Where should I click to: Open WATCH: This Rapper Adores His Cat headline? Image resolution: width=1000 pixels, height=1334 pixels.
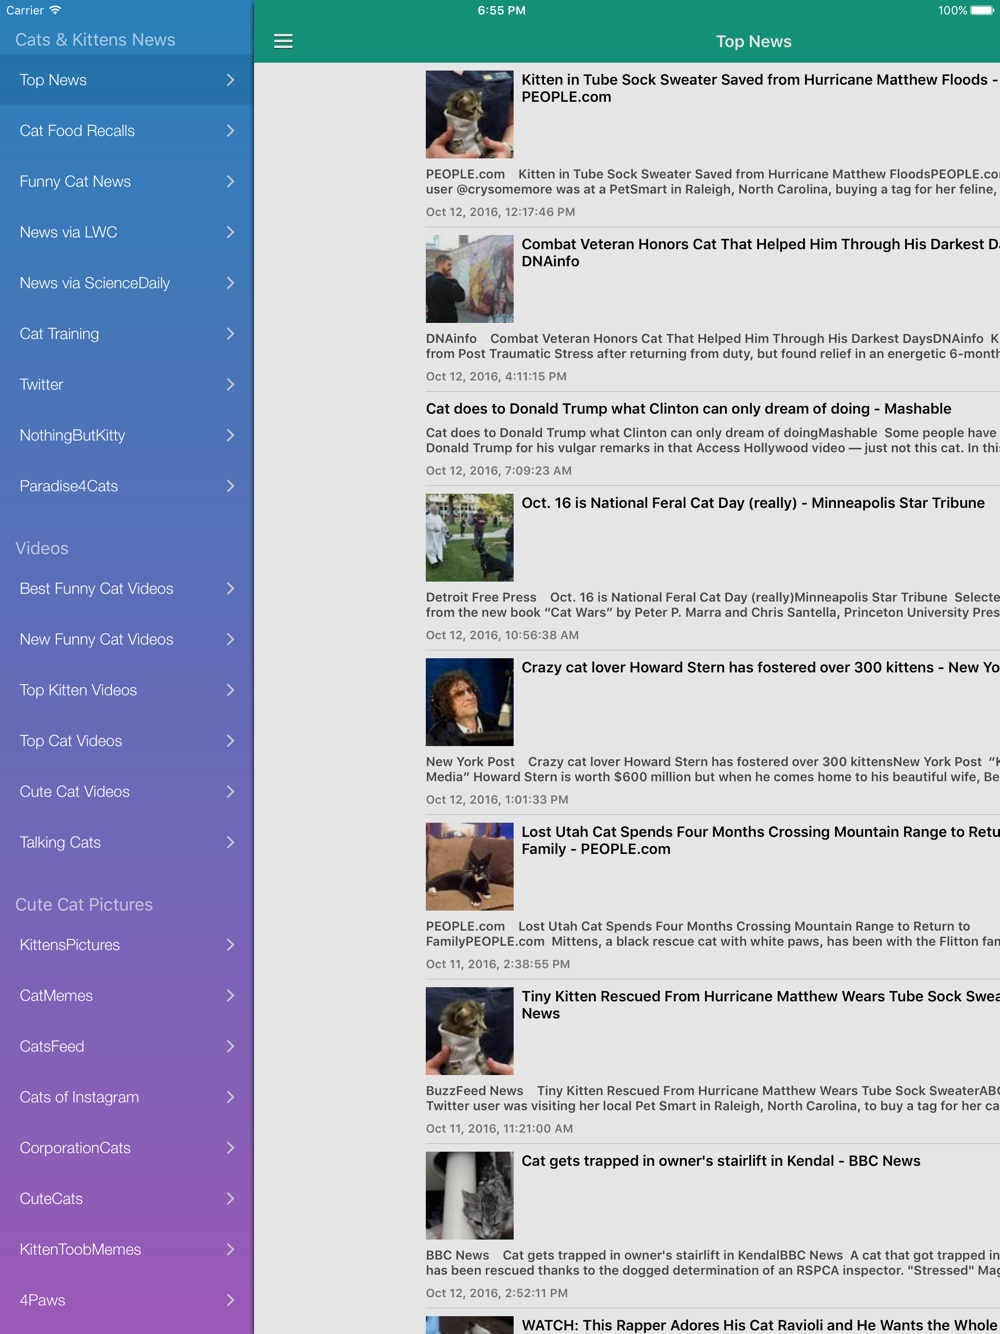760,1325
